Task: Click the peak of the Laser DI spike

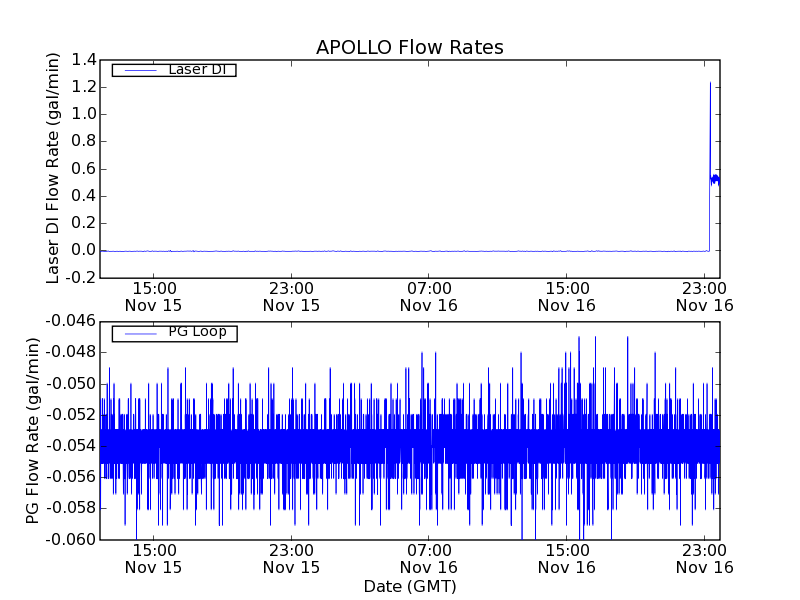Action: click(710, 83)
